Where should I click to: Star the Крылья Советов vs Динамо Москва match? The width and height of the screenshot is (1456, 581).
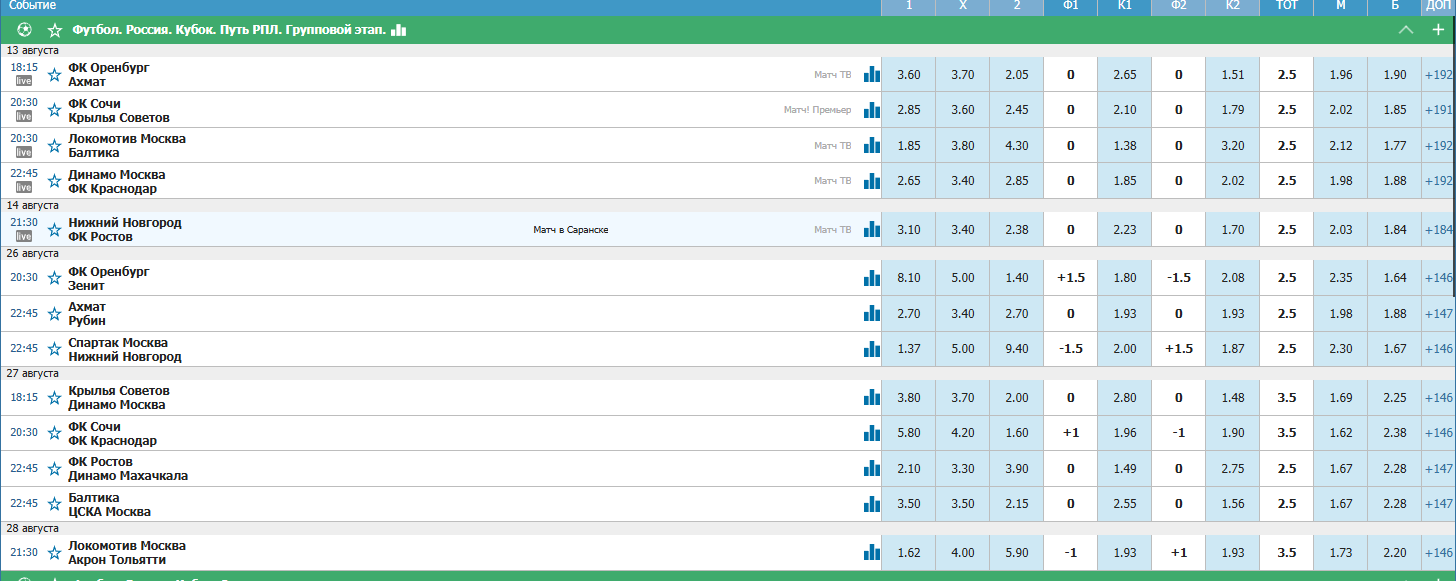pyautogui.click(x=54, y=397)
